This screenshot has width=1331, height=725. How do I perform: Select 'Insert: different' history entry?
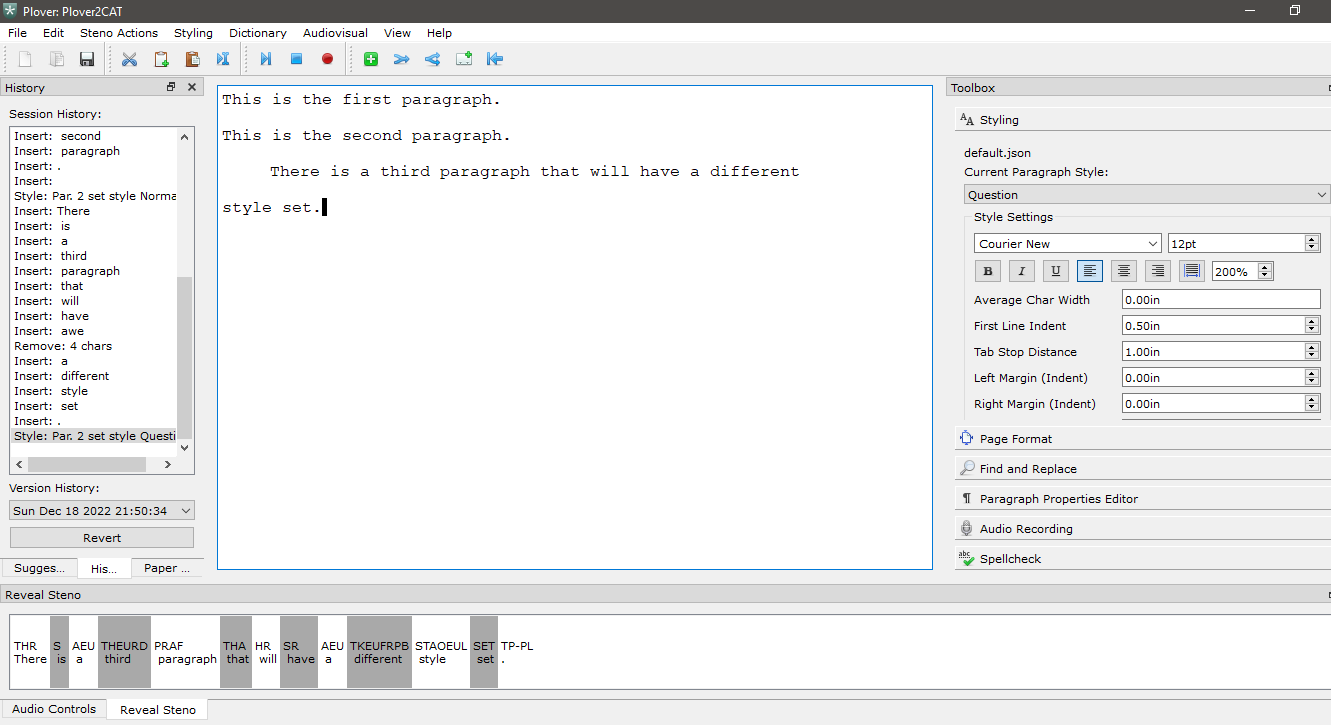tap(62, 376)
